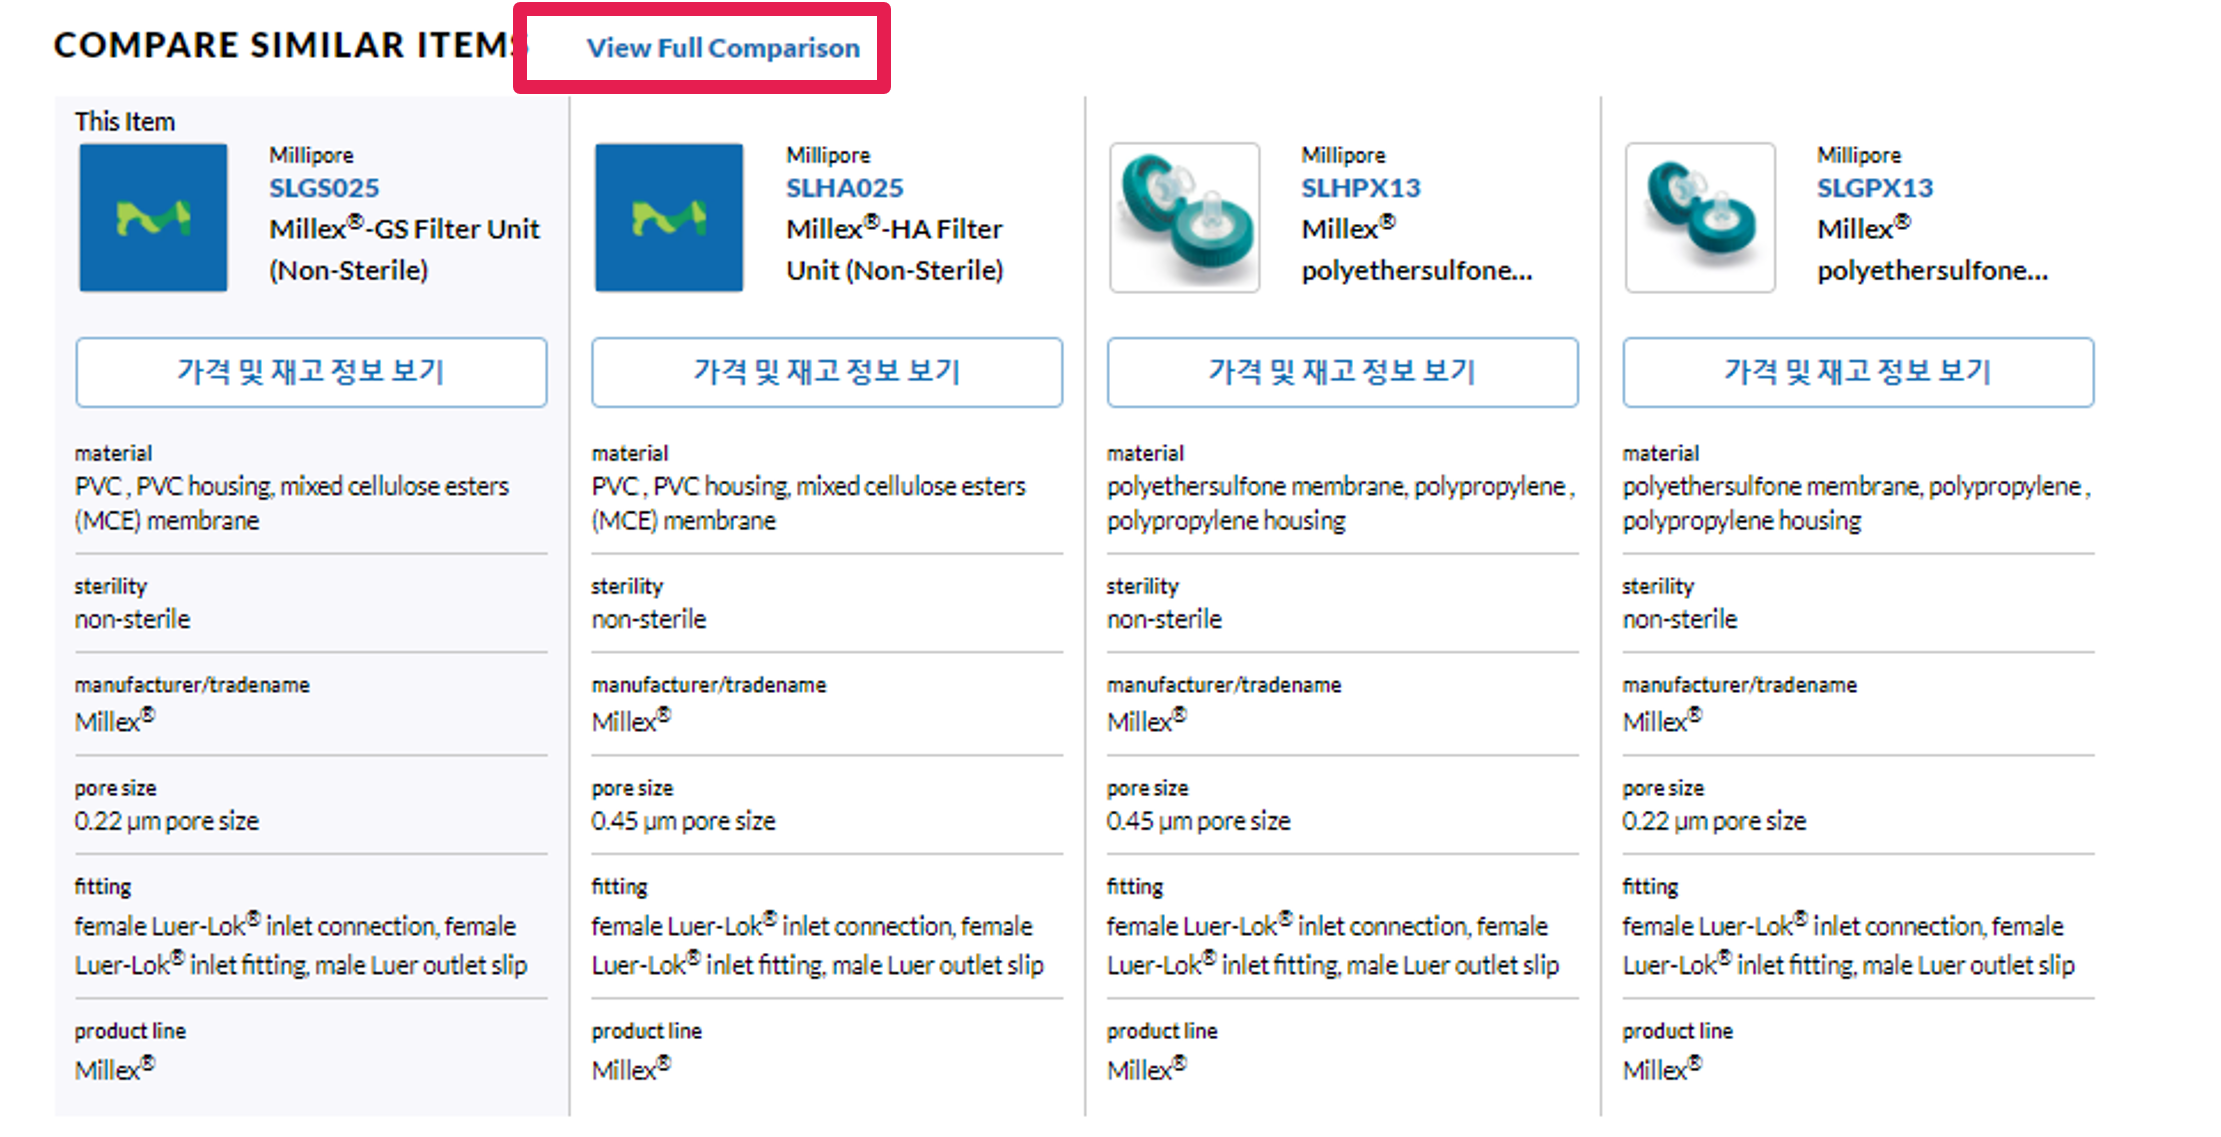Click the price and stock button for SLGPX13

(1857, 372)
